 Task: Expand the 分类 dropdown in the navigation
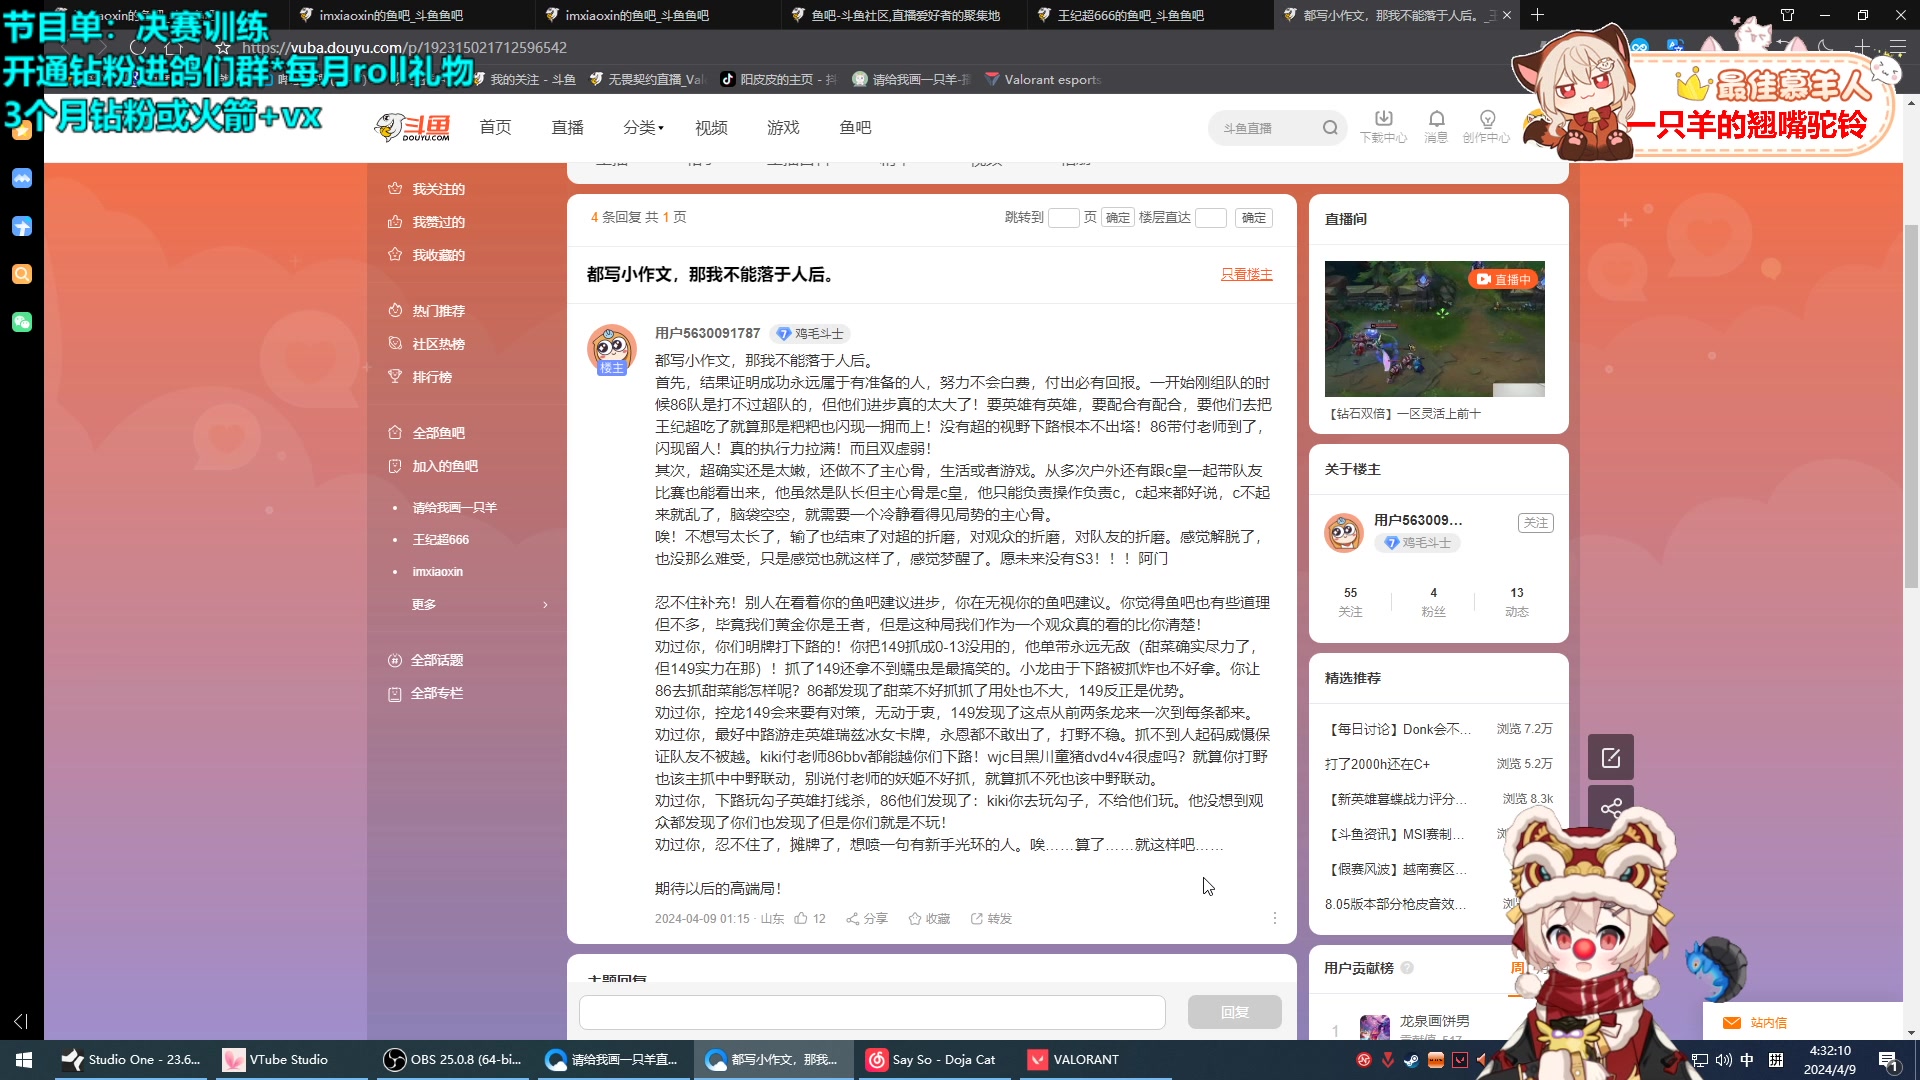(x=643, y=128)
